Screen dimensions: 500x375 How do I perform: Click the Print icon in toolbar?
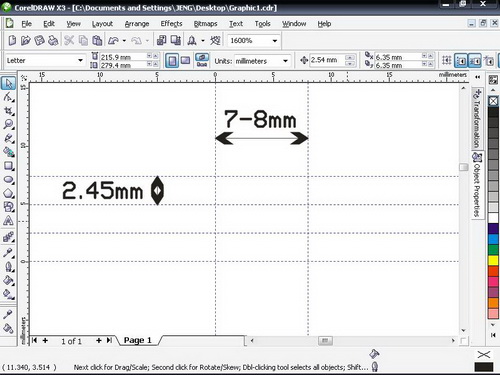54,40
